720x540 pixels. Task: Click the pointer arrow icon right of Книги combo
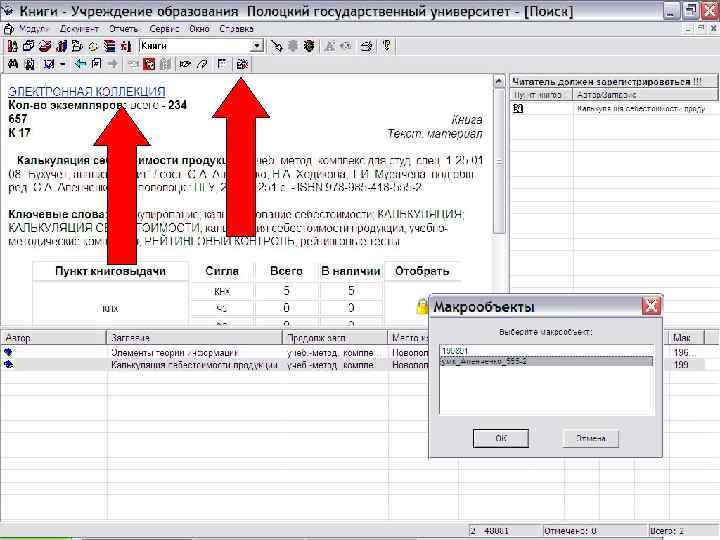(x=276, y=46)
